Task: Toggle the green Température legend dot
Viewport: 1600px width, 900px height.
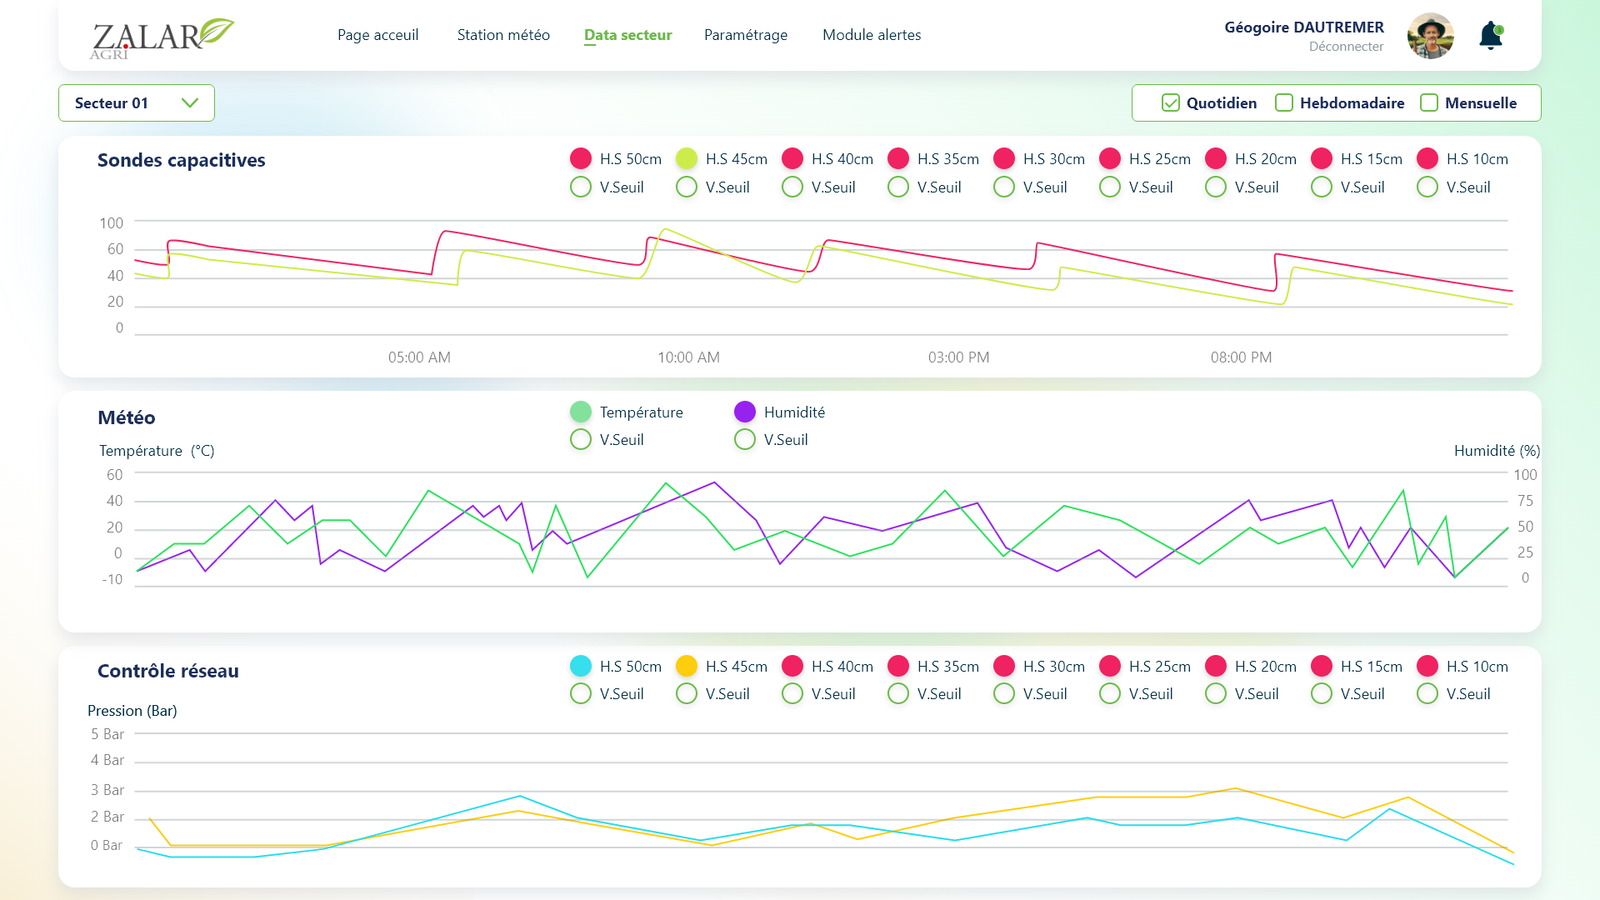Action: pyautogui.click(x=581, y=412)
